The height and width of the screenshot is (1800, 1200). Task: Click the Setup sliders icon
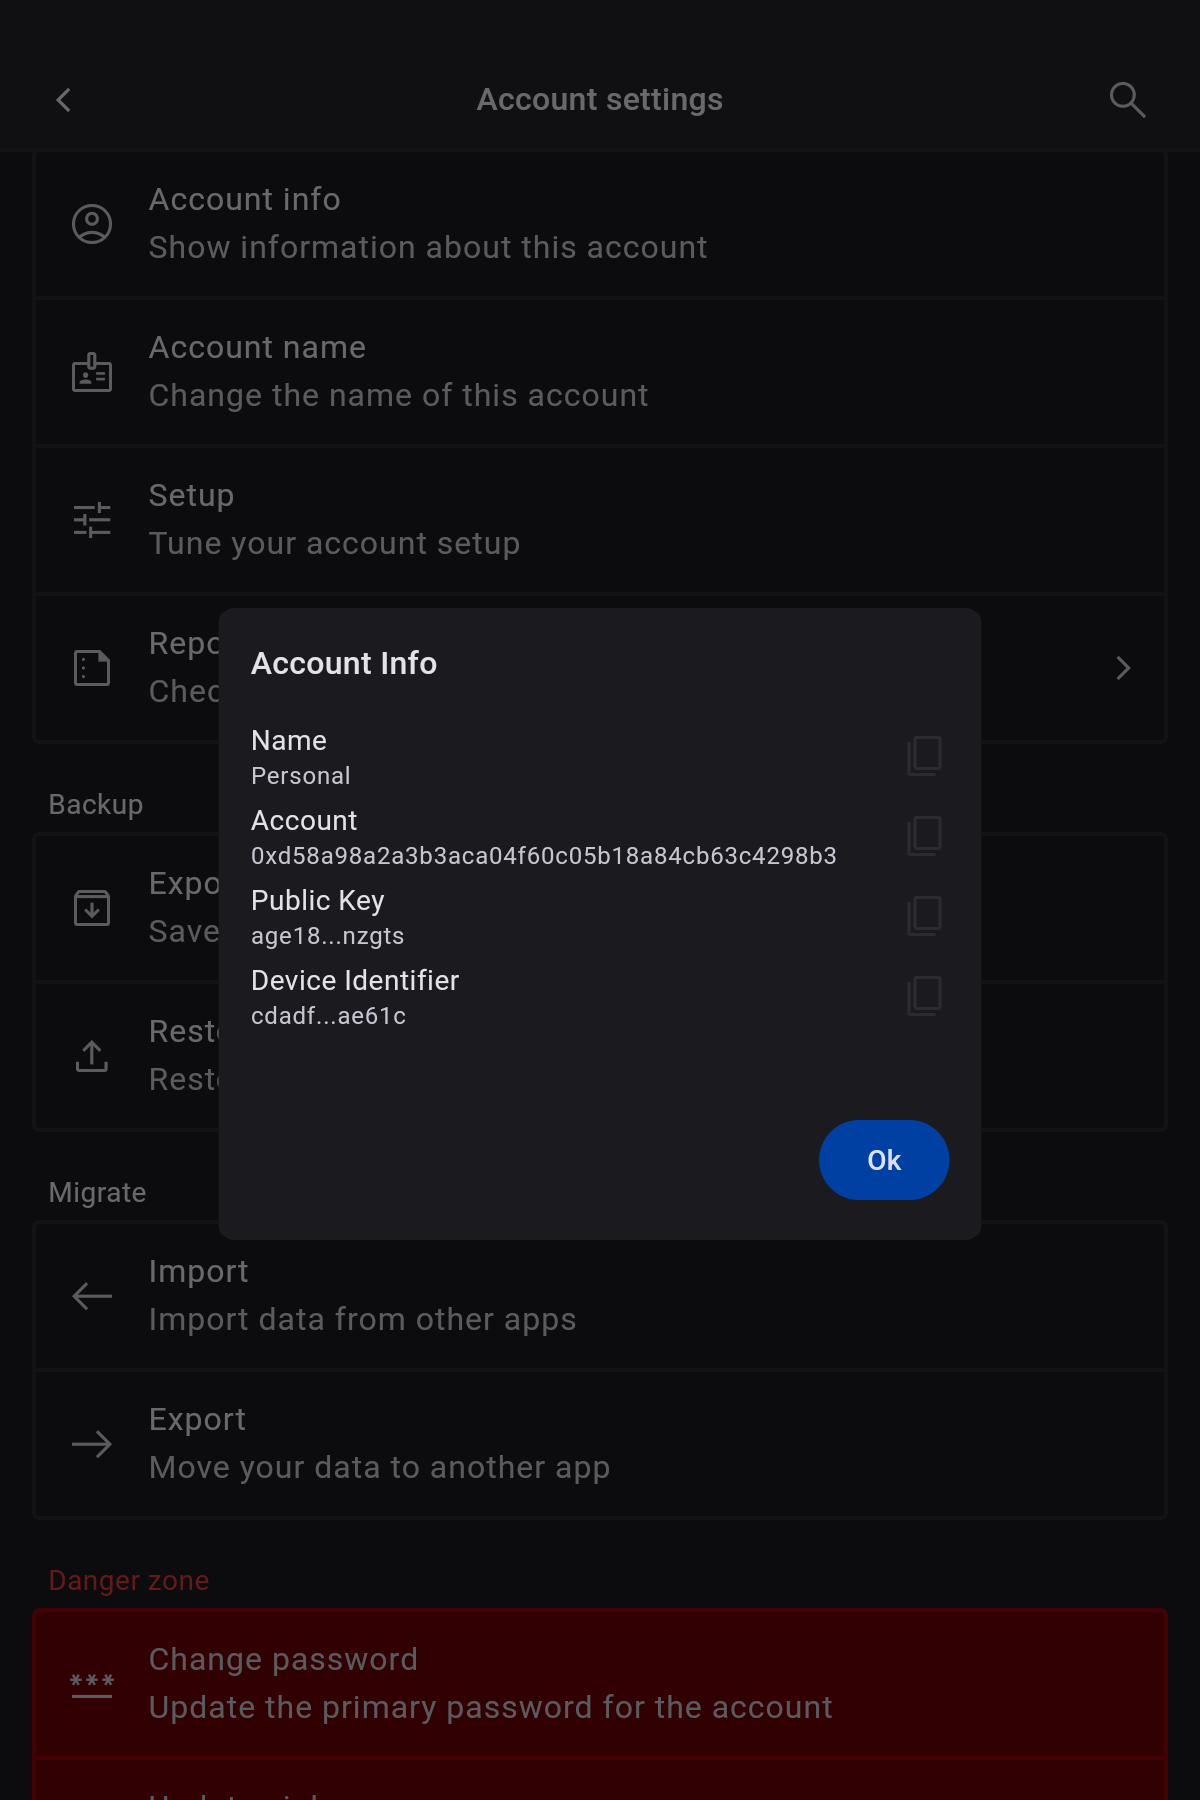[x=92, y=520]
